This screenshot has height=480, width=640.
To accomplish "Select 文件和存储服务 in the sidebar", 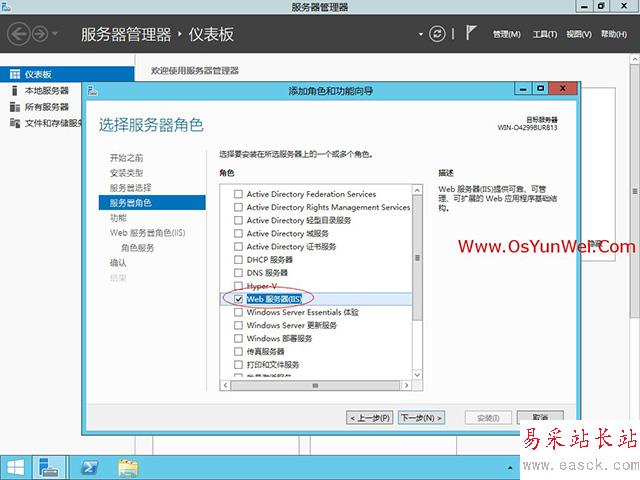I will pos(53,123).
